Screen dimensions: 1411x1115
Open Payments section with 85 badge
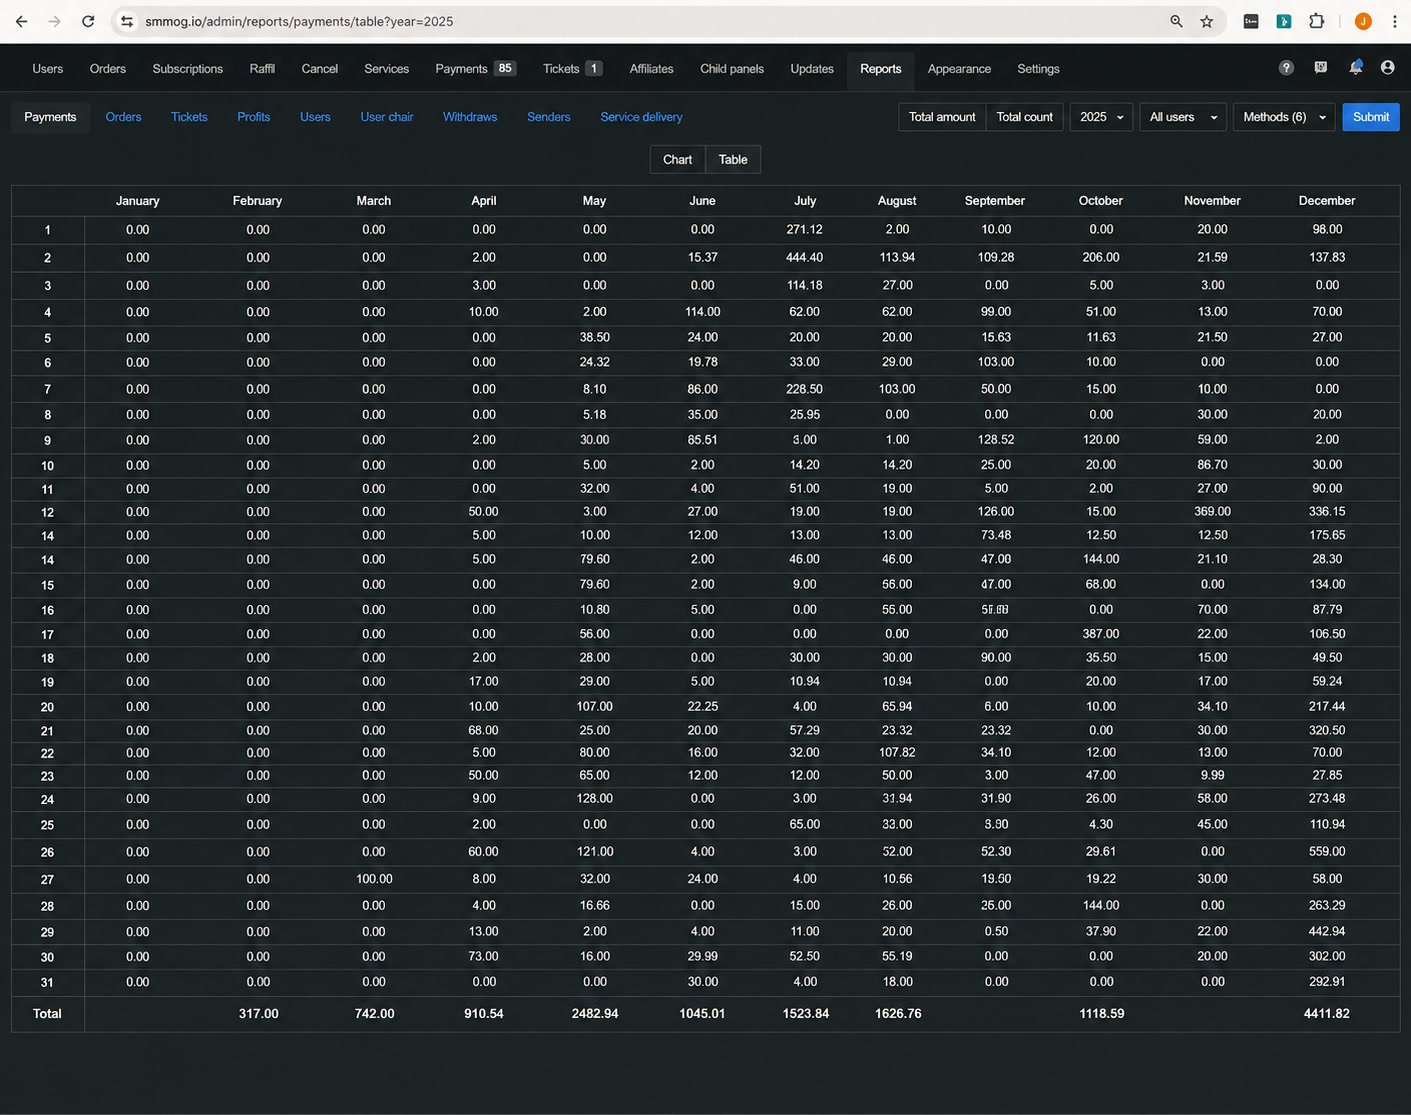pyautogui.click(x=475, y=69)
